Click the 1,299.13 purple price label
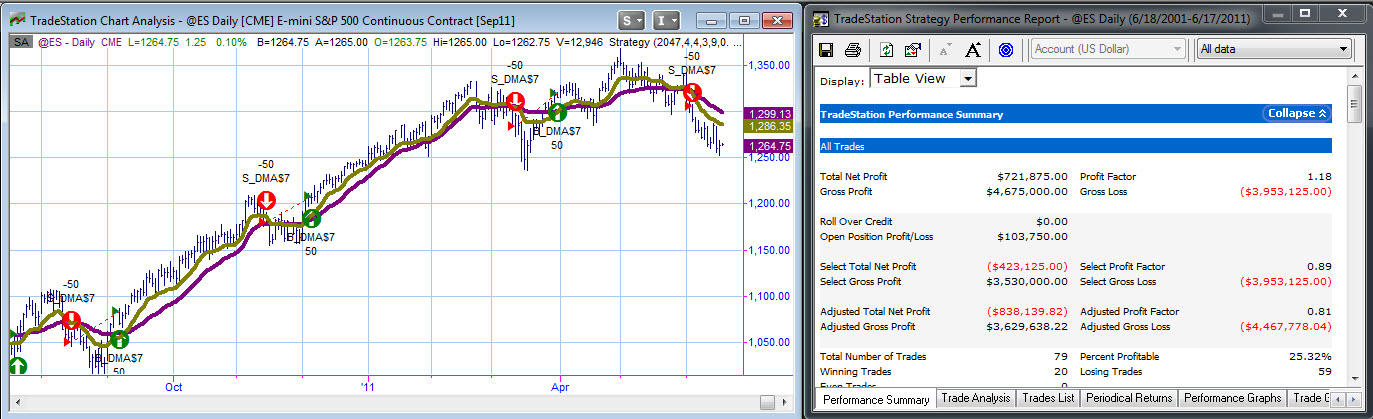The height and width of the screenshot is (419, 1373). click(x=767, y=114)
